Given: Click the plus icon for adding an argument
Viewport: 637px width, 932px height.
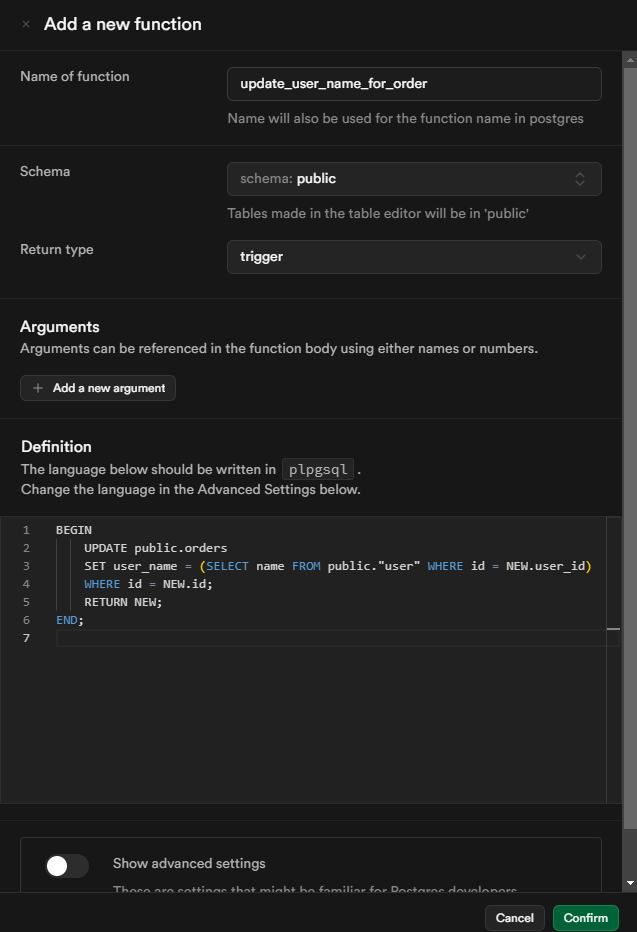Looking at the screenshot, I should click(x=35, y=387).
